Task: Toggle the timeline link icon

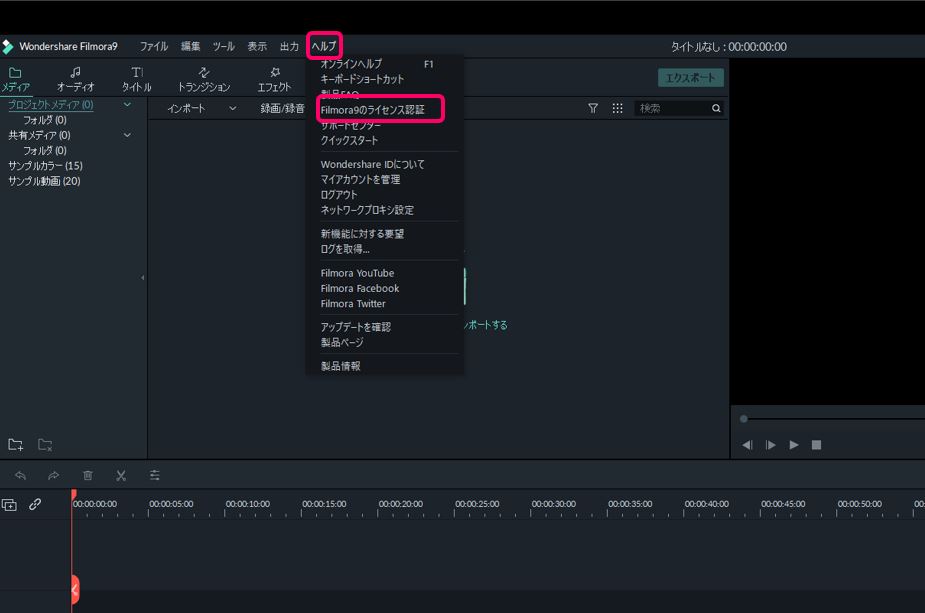Action: coord(35,504)
